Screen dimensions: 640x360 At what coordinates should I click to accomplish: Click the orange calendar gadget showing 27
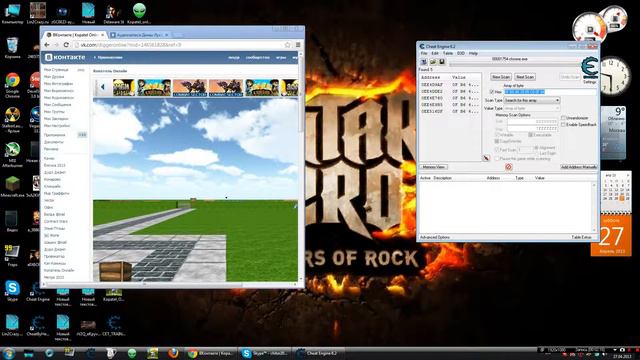(611, 235)
